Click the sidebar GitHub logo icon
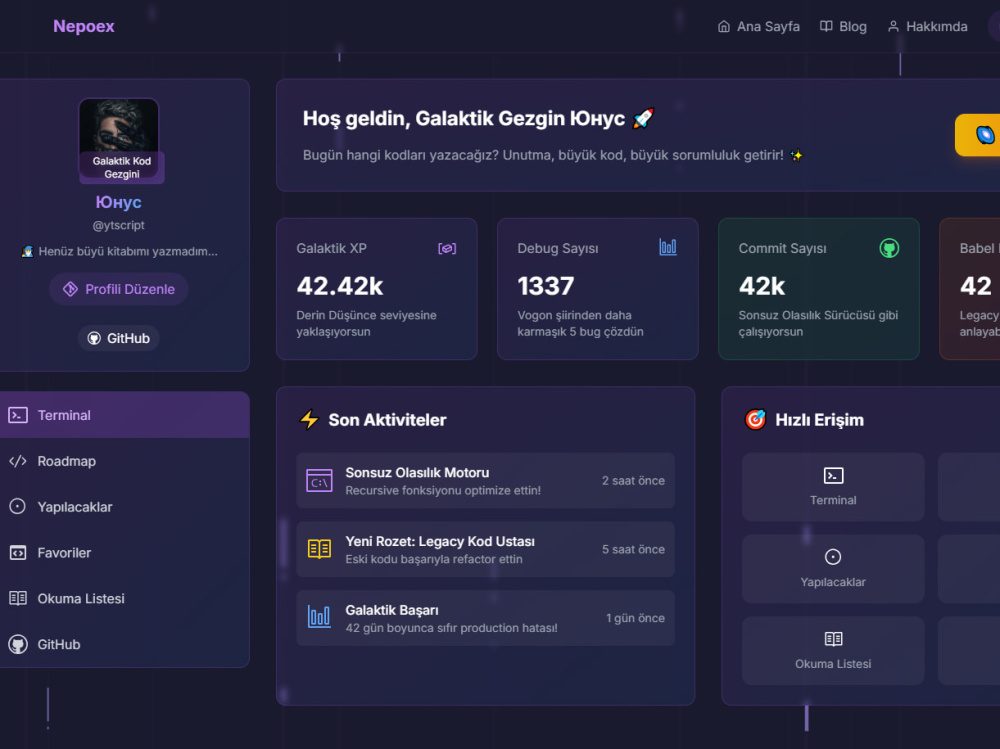 point(18,644)
